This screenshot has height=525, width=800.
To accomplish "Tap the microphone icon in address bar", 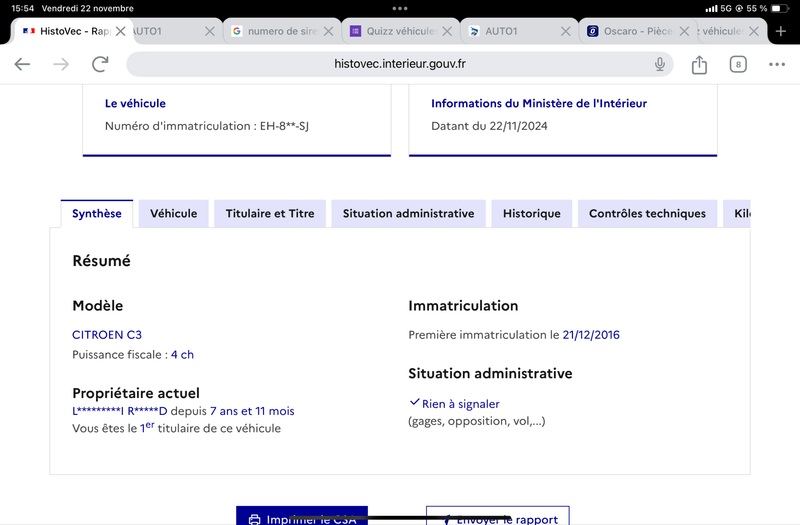I will coord(660,64).
